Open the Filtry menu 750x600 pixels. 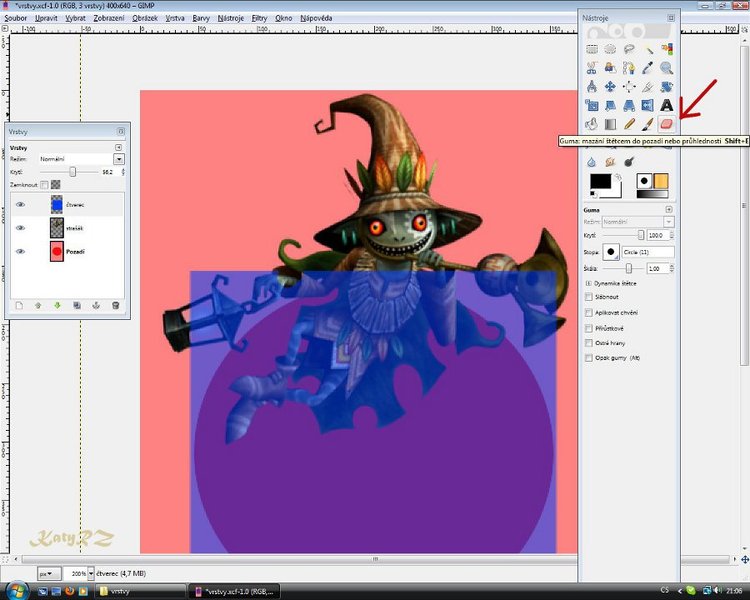click(259, 18)
